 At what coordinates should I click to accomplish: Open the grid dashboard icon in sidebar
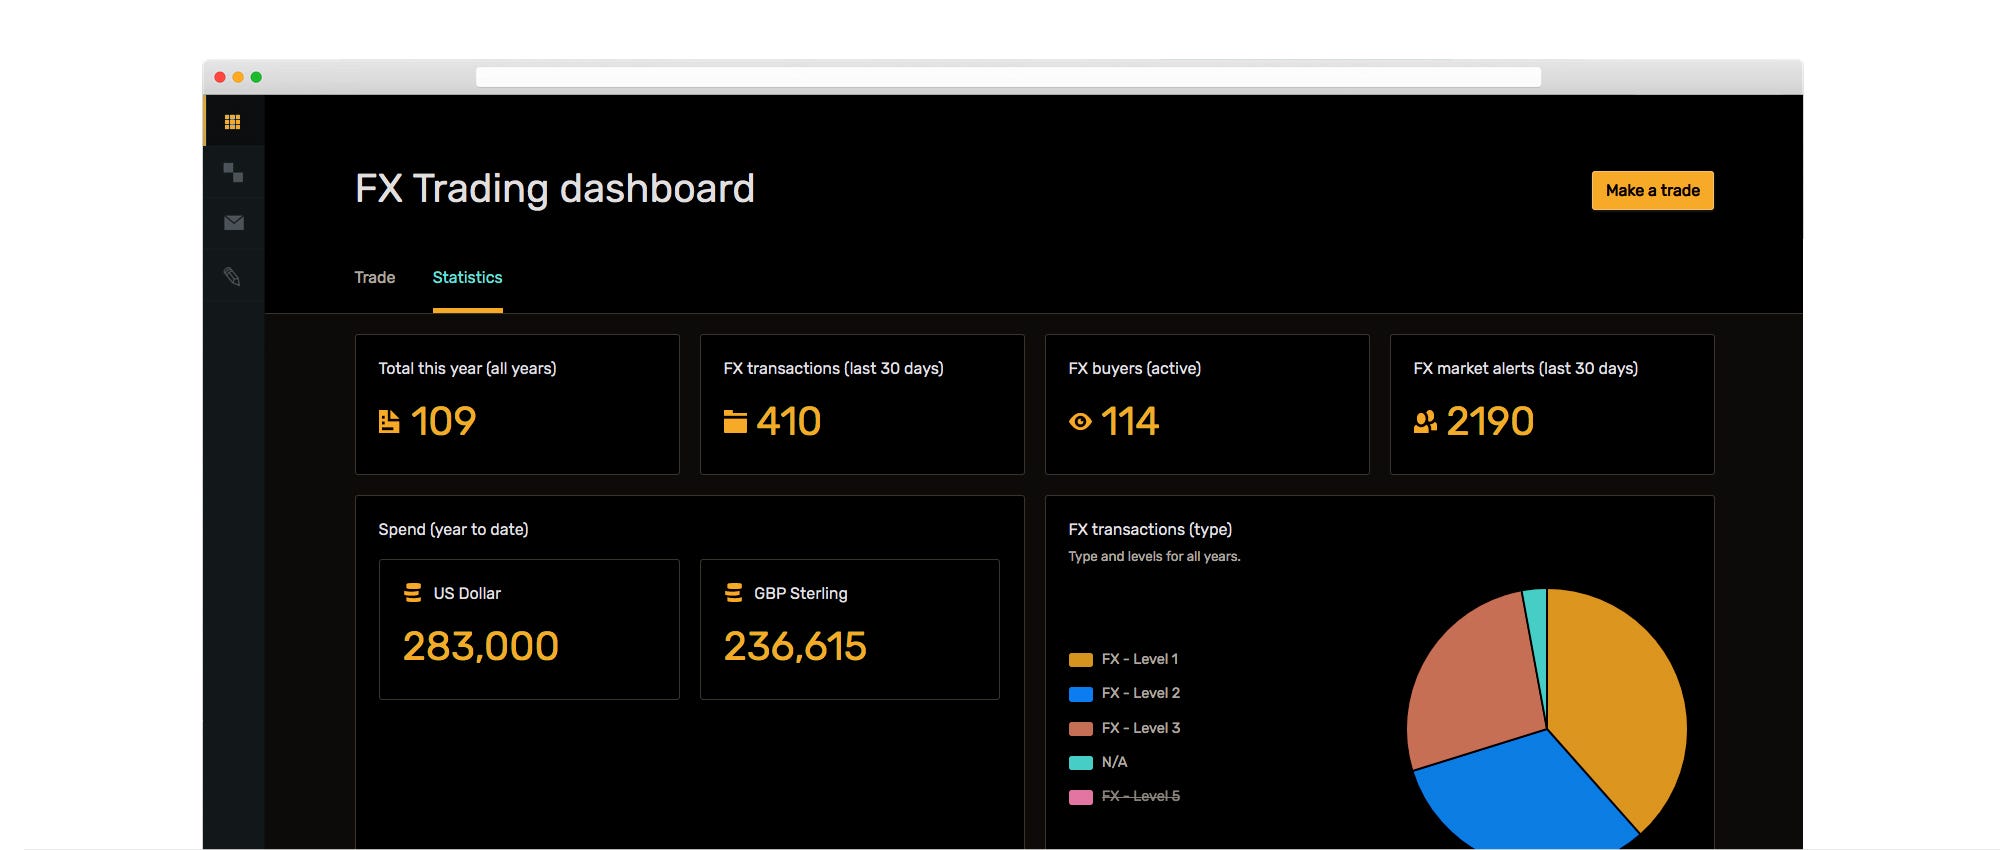click(232, 122)
